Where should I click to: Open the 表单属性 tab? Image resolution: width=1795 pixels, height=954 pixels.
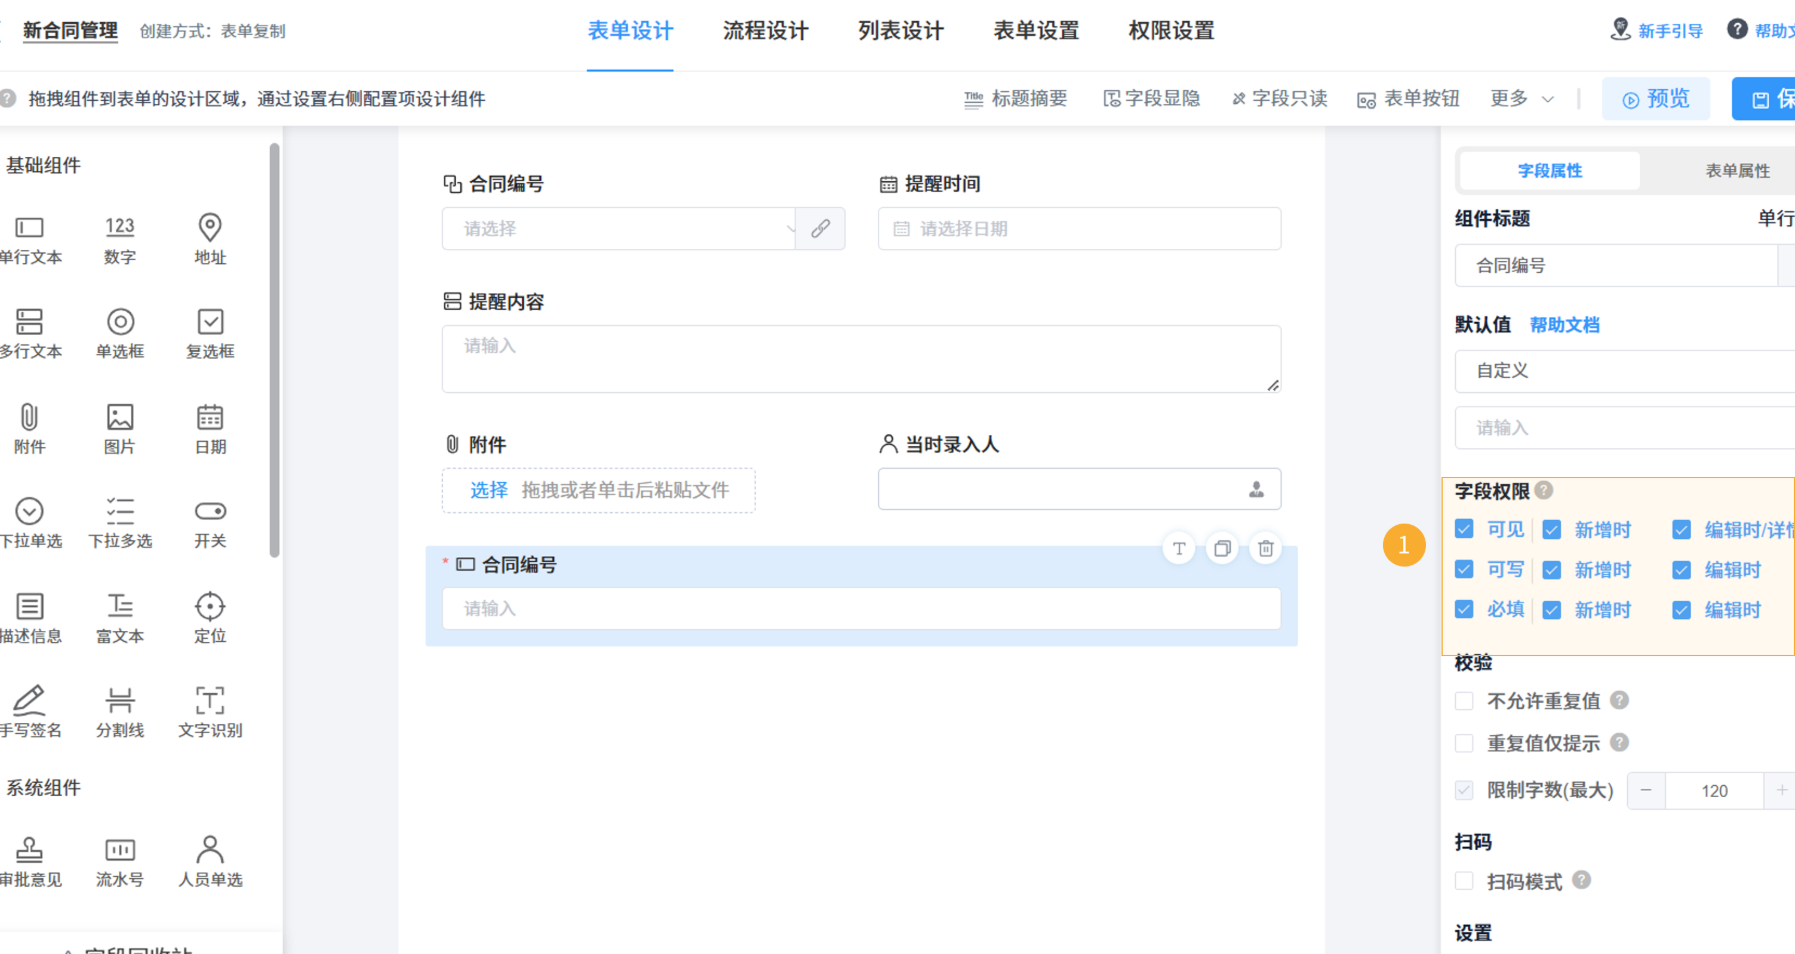tap(1737, 171)
